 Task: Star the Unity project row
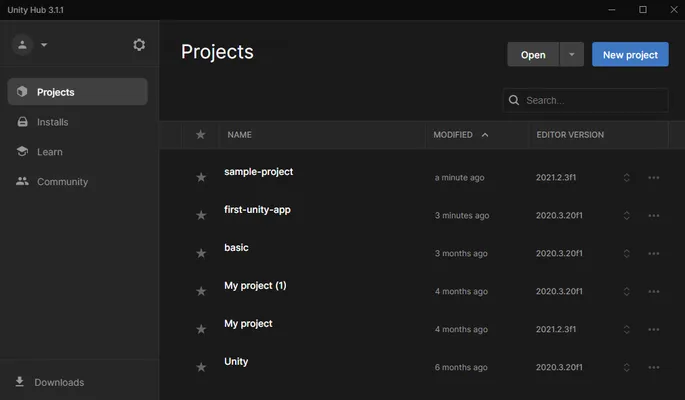[x=201, y=367]
